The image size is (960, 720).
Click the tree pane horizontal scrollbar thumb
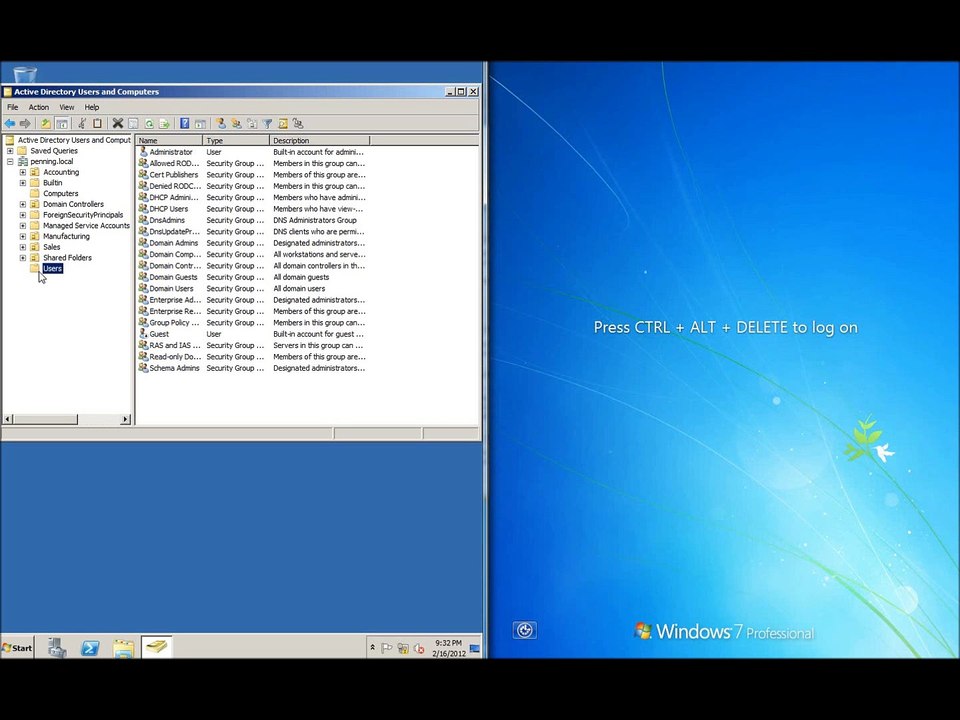(45, 419)
